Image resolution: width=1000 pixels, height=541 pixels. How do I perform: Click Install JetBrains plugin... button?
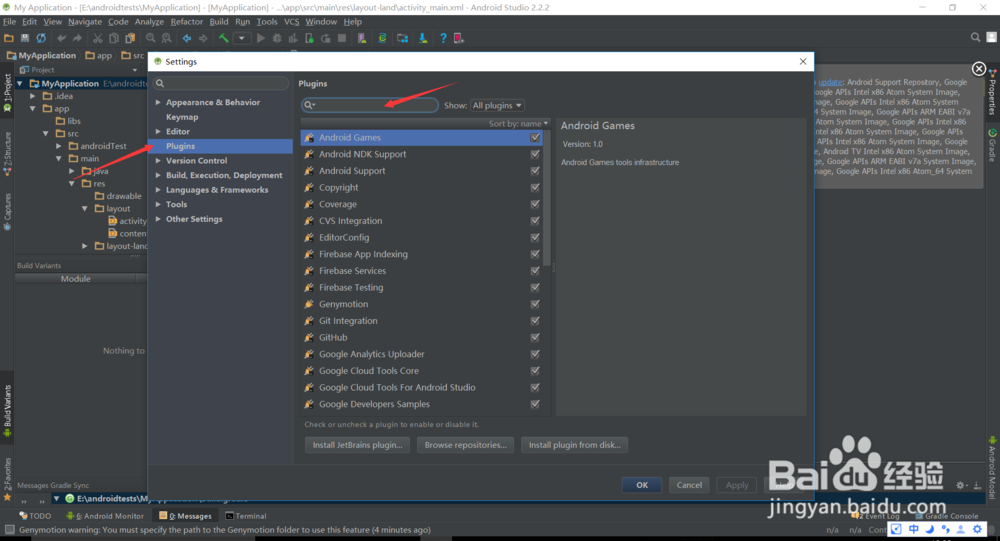pyautogui.click(x=357, y=445)
